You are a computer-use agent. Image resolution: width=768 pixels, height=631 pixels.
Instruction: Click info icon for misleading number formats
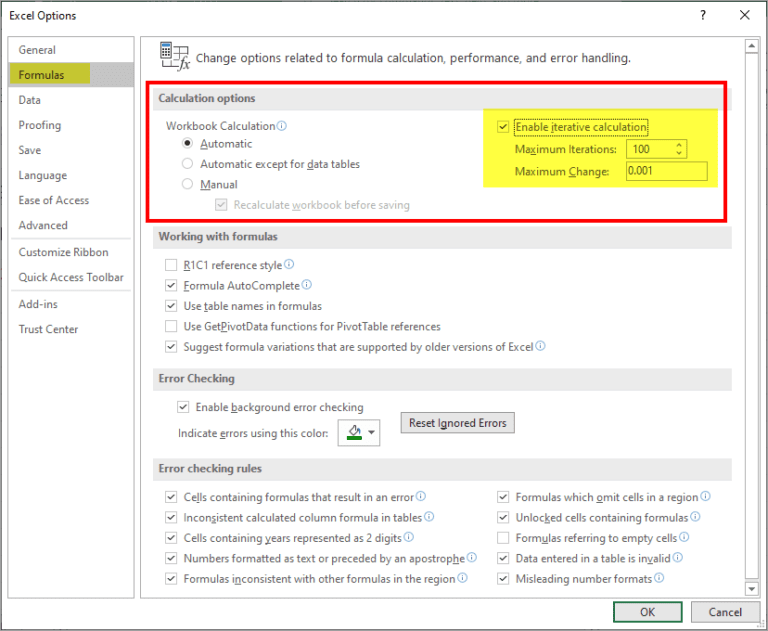click(659, 578)
